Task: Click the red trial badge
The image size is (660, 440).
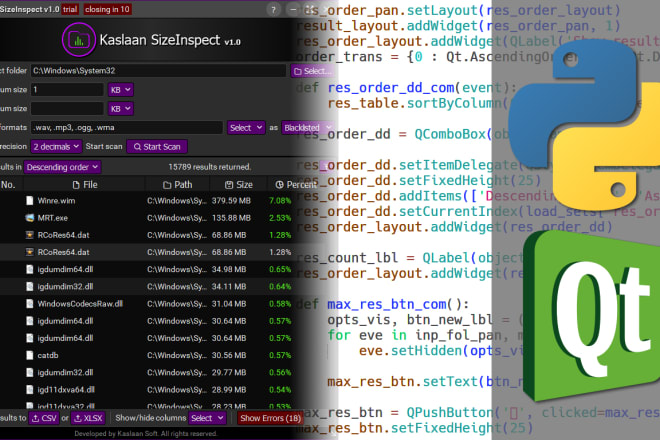Action: click(x=70, y=9)
